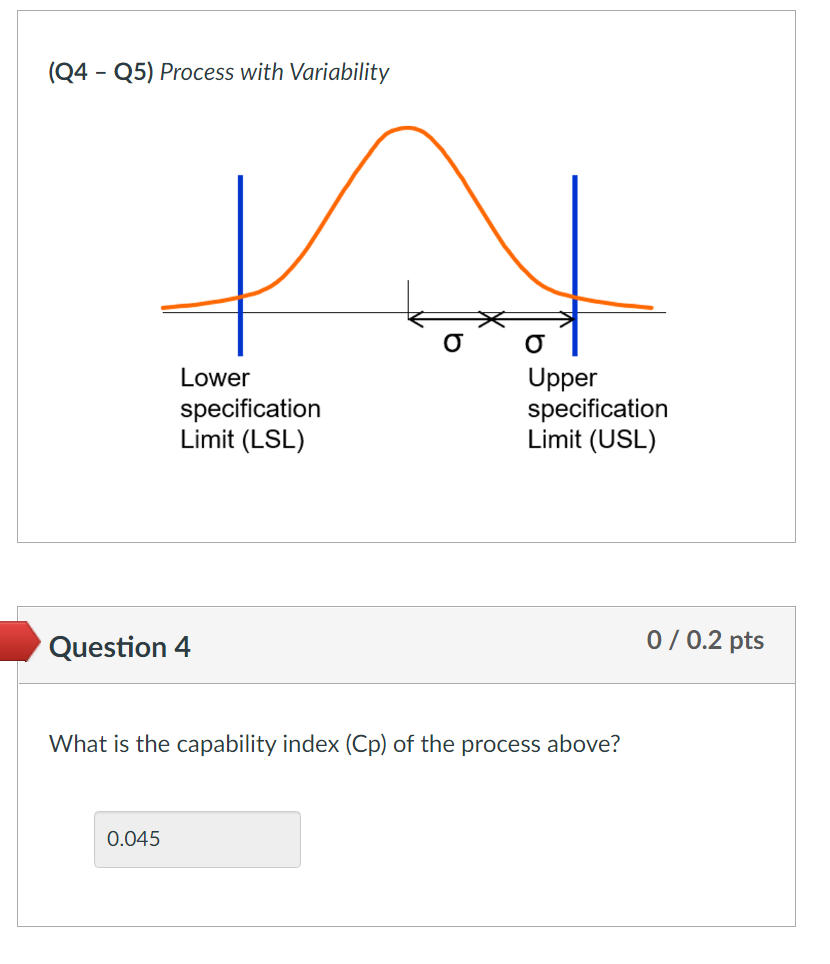Click the 0 / 0.2 pts score label

705,641
